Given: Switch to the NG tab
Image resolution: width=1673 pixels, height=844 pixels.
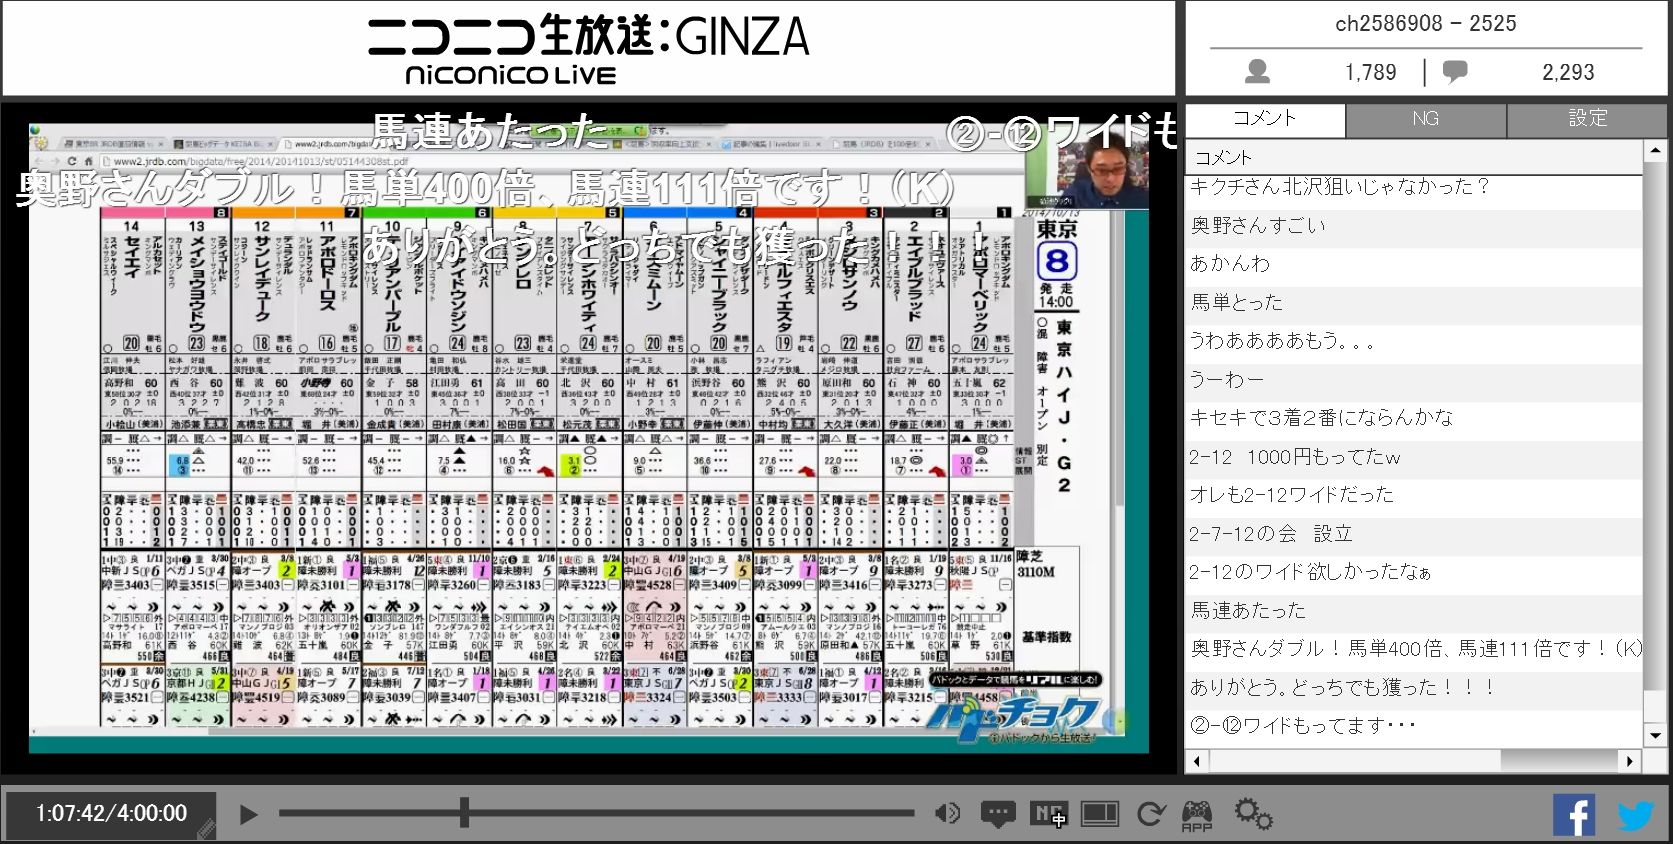Looking at the screenshot, I should pos(1426,118).
